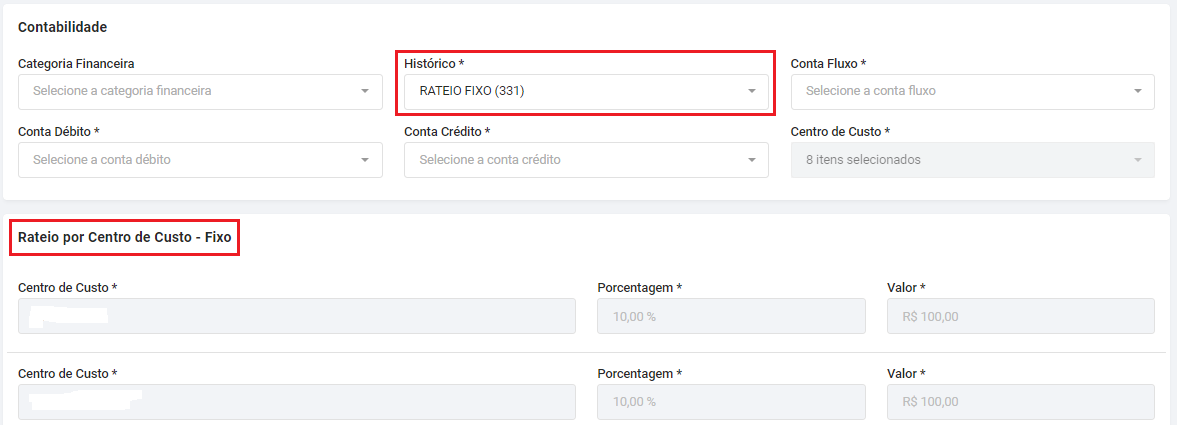Open the Conta Fluxo dropdown

click(x=960, y=91)
